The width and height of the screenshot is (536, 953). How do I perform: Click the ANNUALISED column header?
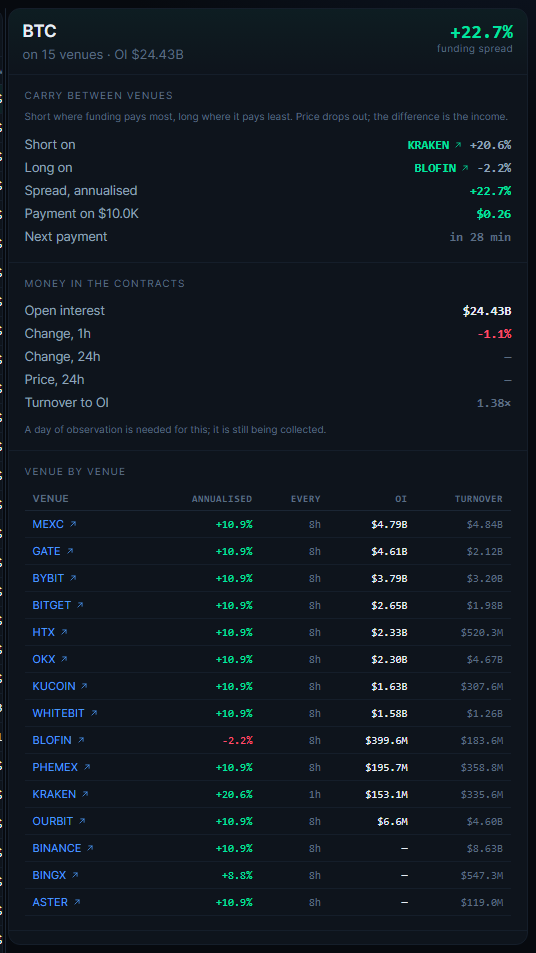click(222, 498)
